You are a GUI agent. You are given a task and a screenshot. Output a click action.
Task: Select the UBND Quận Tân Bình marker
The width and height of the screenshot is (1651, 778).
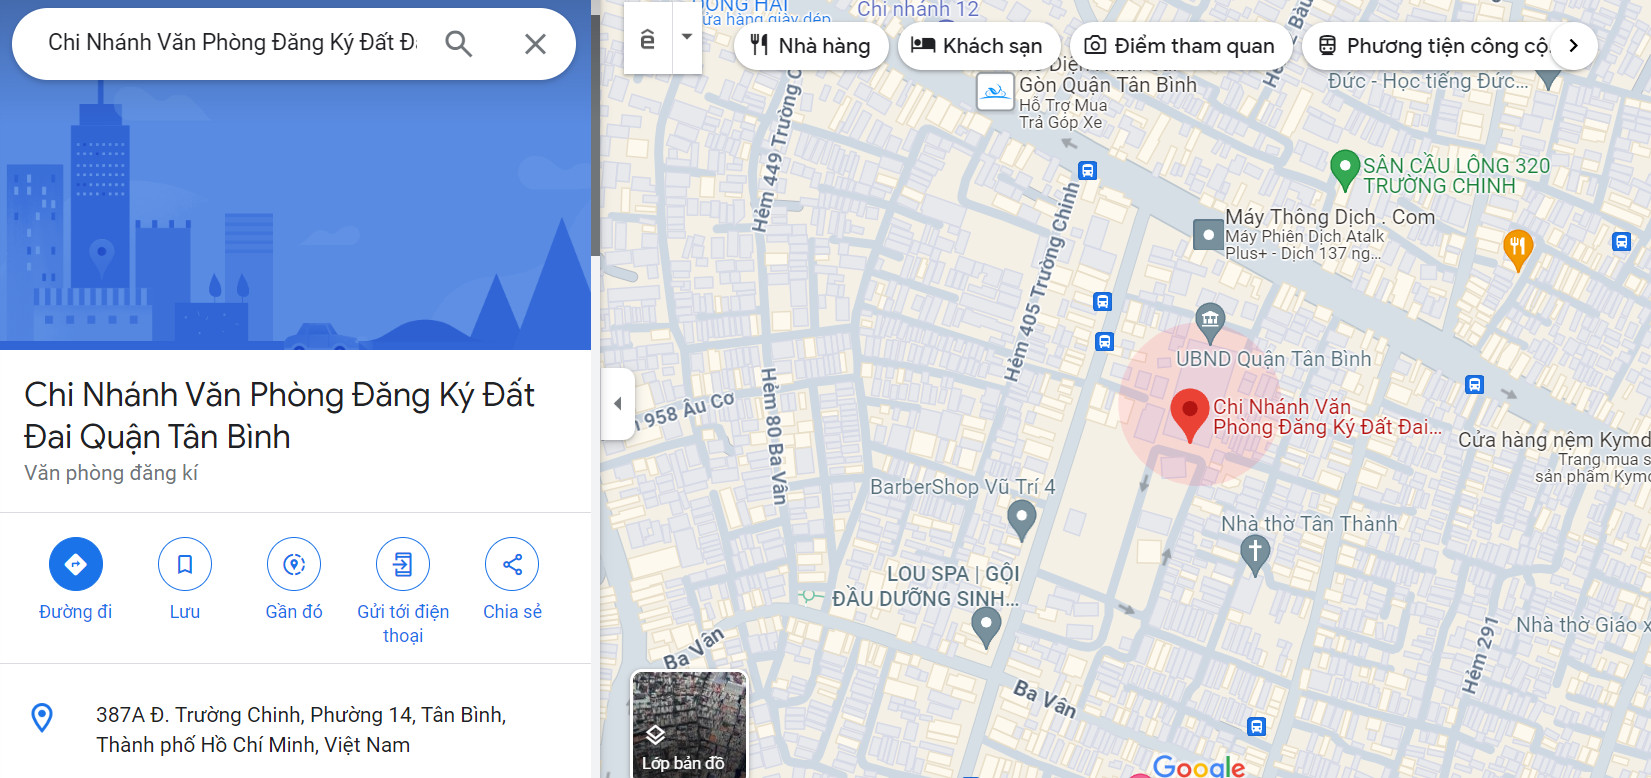click(x=1210, y=322)
